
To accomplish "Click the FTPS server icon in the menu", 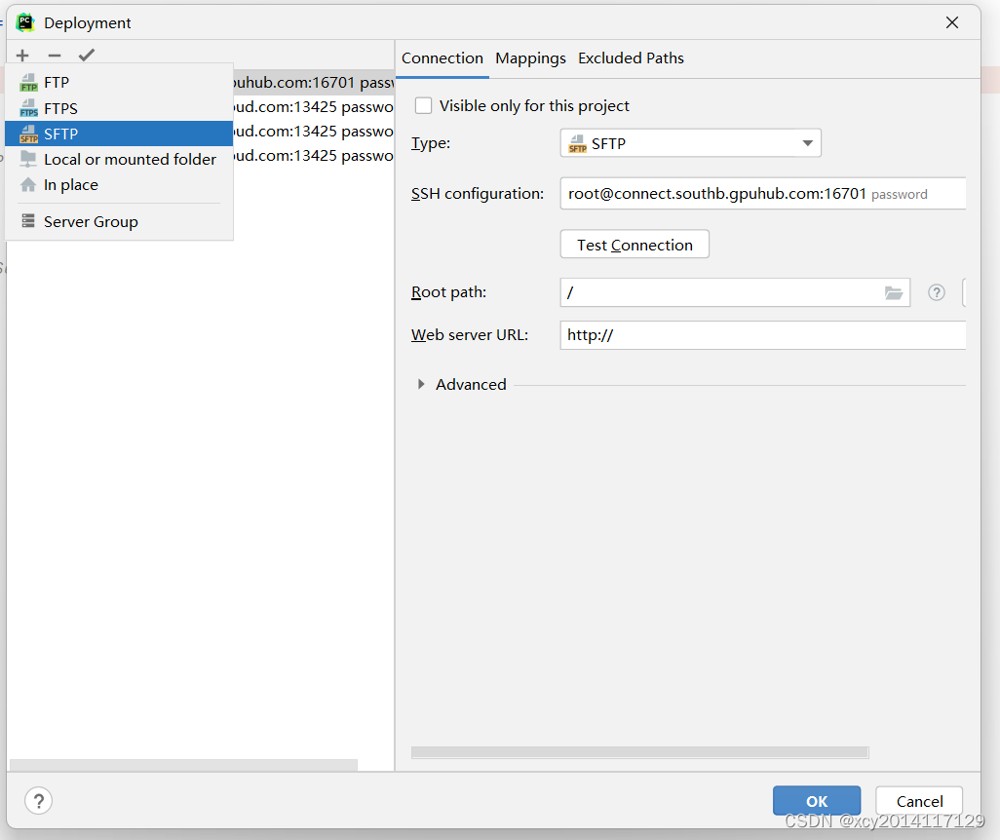I will click(29, 108).
